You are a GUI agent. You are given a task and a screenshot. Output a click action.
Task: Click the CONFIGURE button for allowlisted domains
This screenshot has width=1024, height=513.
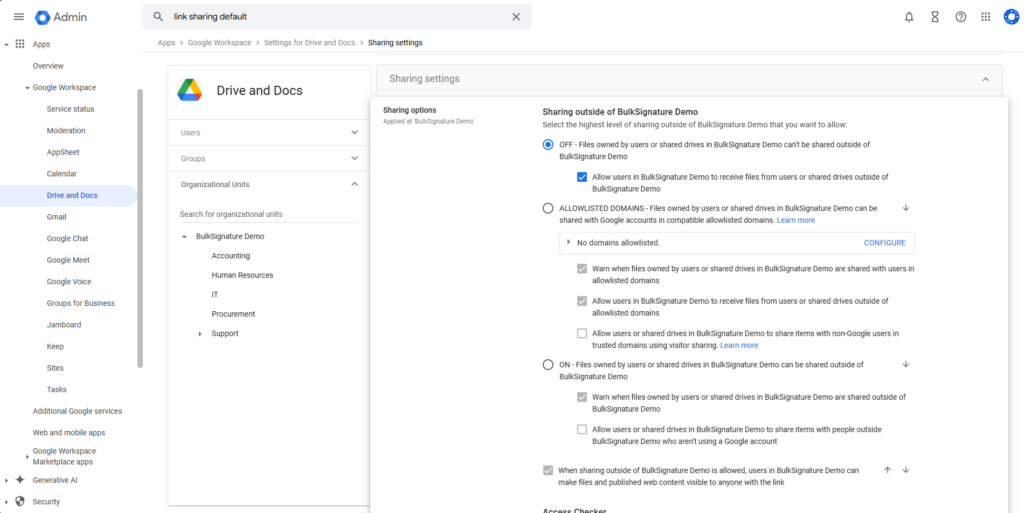[884, 243]
